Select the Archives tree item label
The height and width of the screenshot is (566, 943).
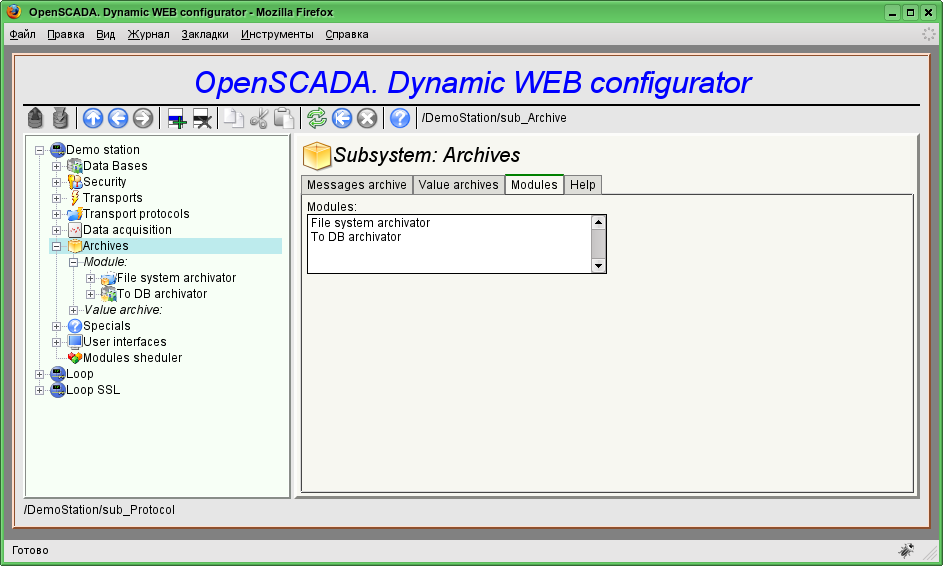click(105, 246)
